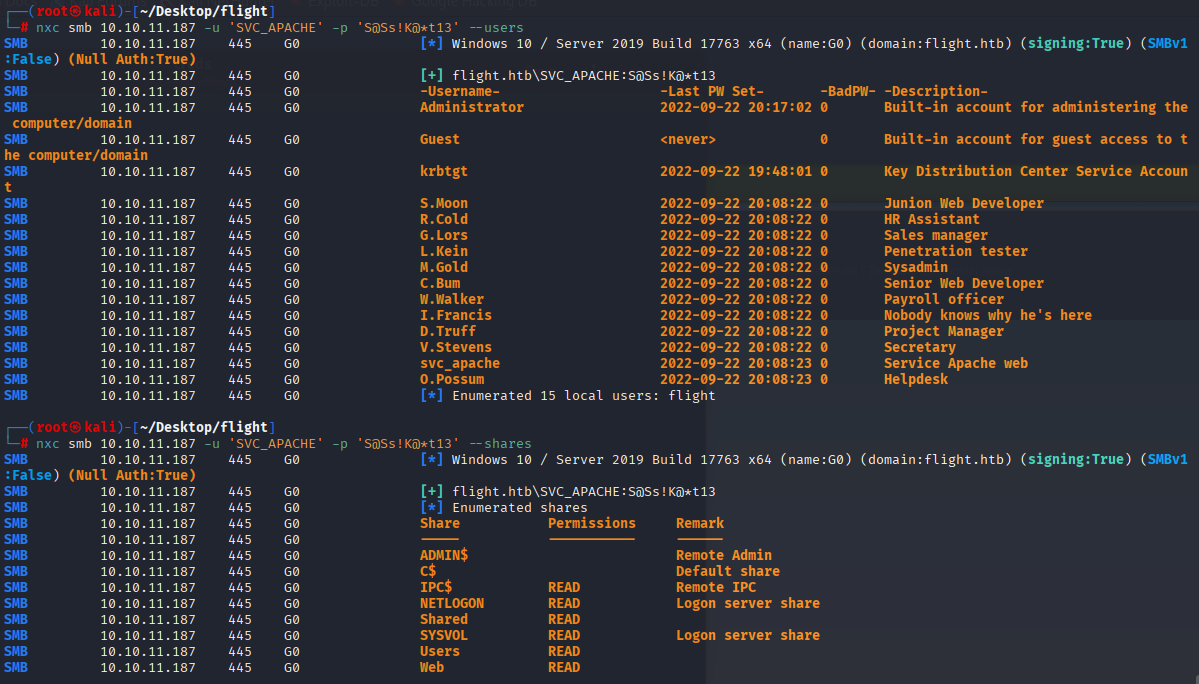Select the M.Gold username

pyautogui.click(x=444, y=268)
